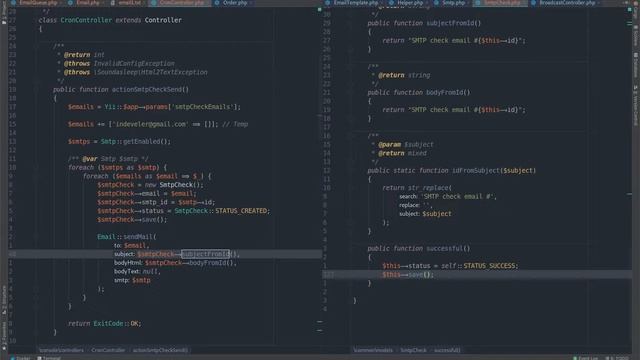640x360 pixels.
Task: Click the green inspection indicator in right editor
Action: [629, 9]
